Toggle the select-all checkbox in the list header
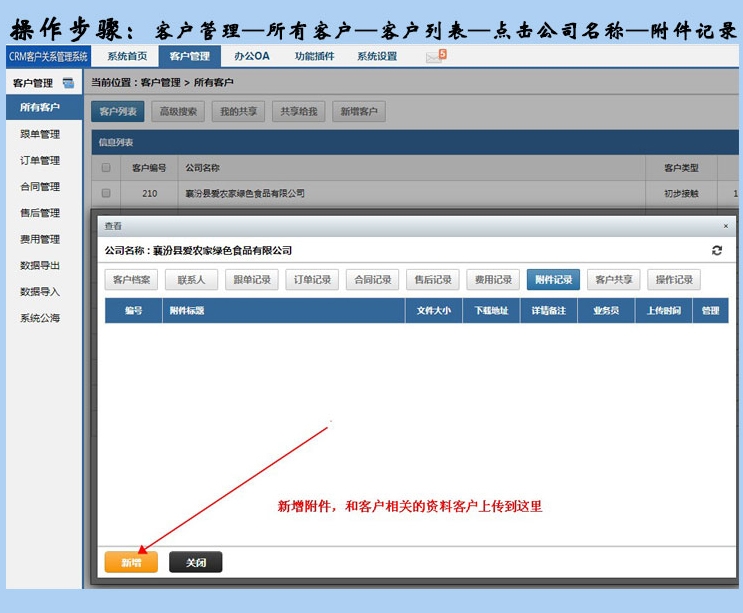The height and width of the screenshot is (613, 743). (x=106, y=168)
